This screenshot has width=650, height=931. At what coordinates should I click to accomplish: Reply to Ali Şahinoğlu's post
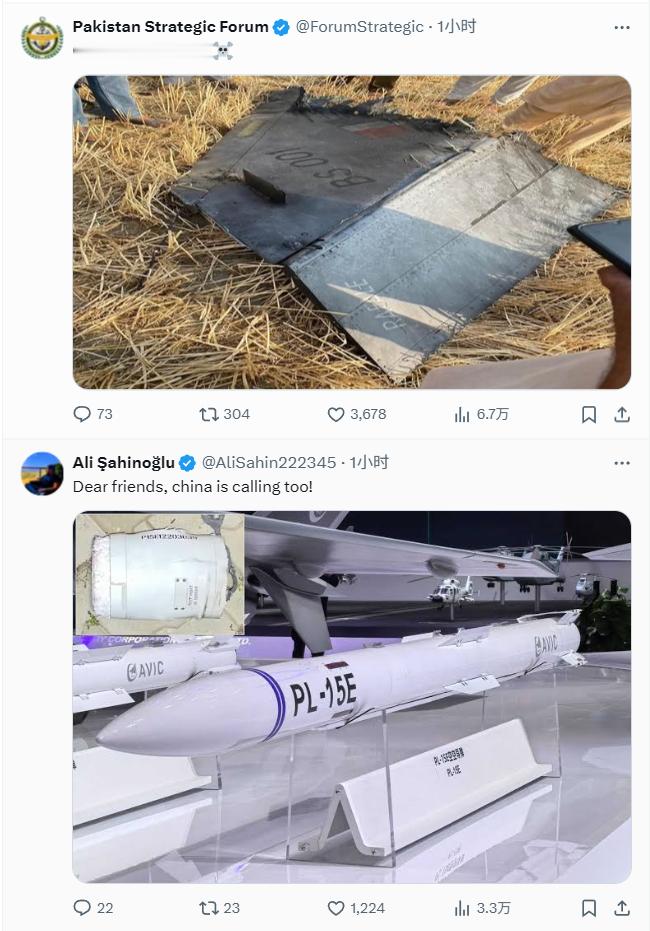tap(93, 907)
